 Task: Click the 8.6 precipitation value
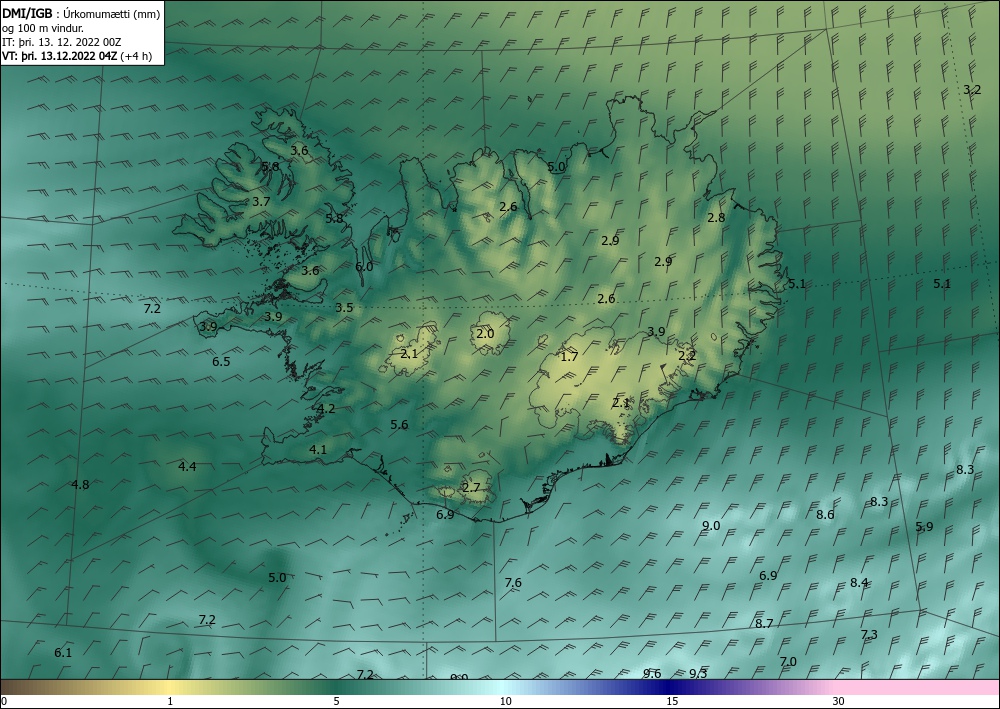(825, 515)
